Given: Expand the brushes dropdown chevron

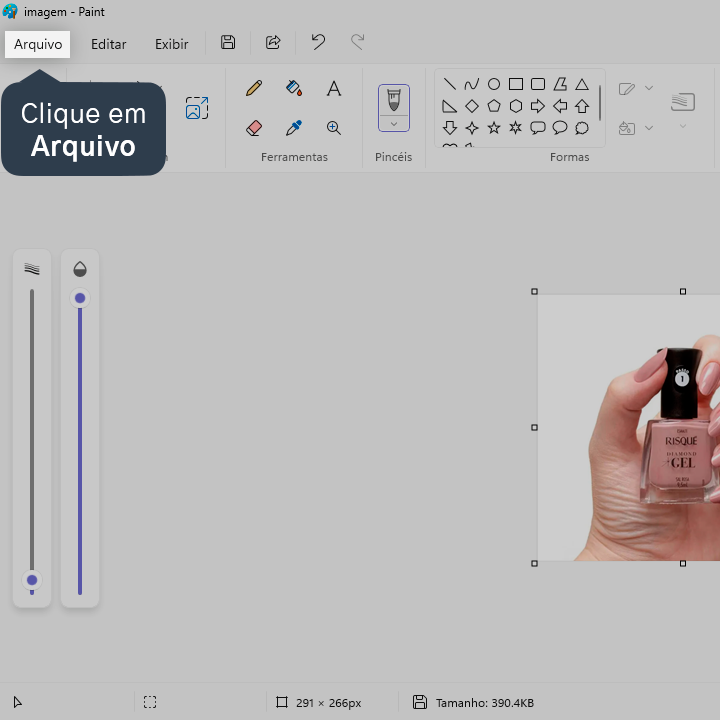Looking at the screenshot, I should [394, 124].
